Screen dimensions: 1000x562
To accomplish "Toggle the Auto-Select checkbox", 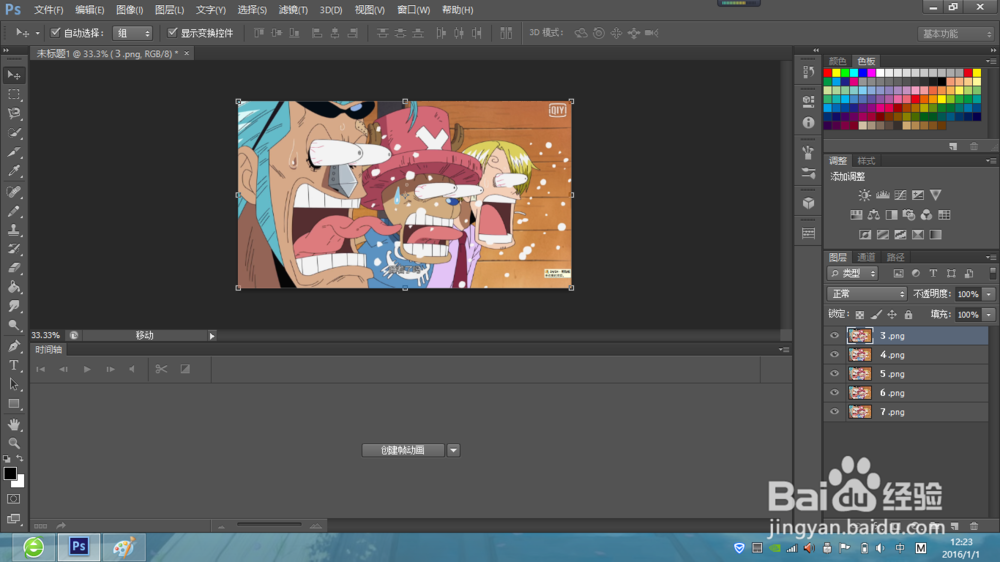I will [x=55, y=33].
